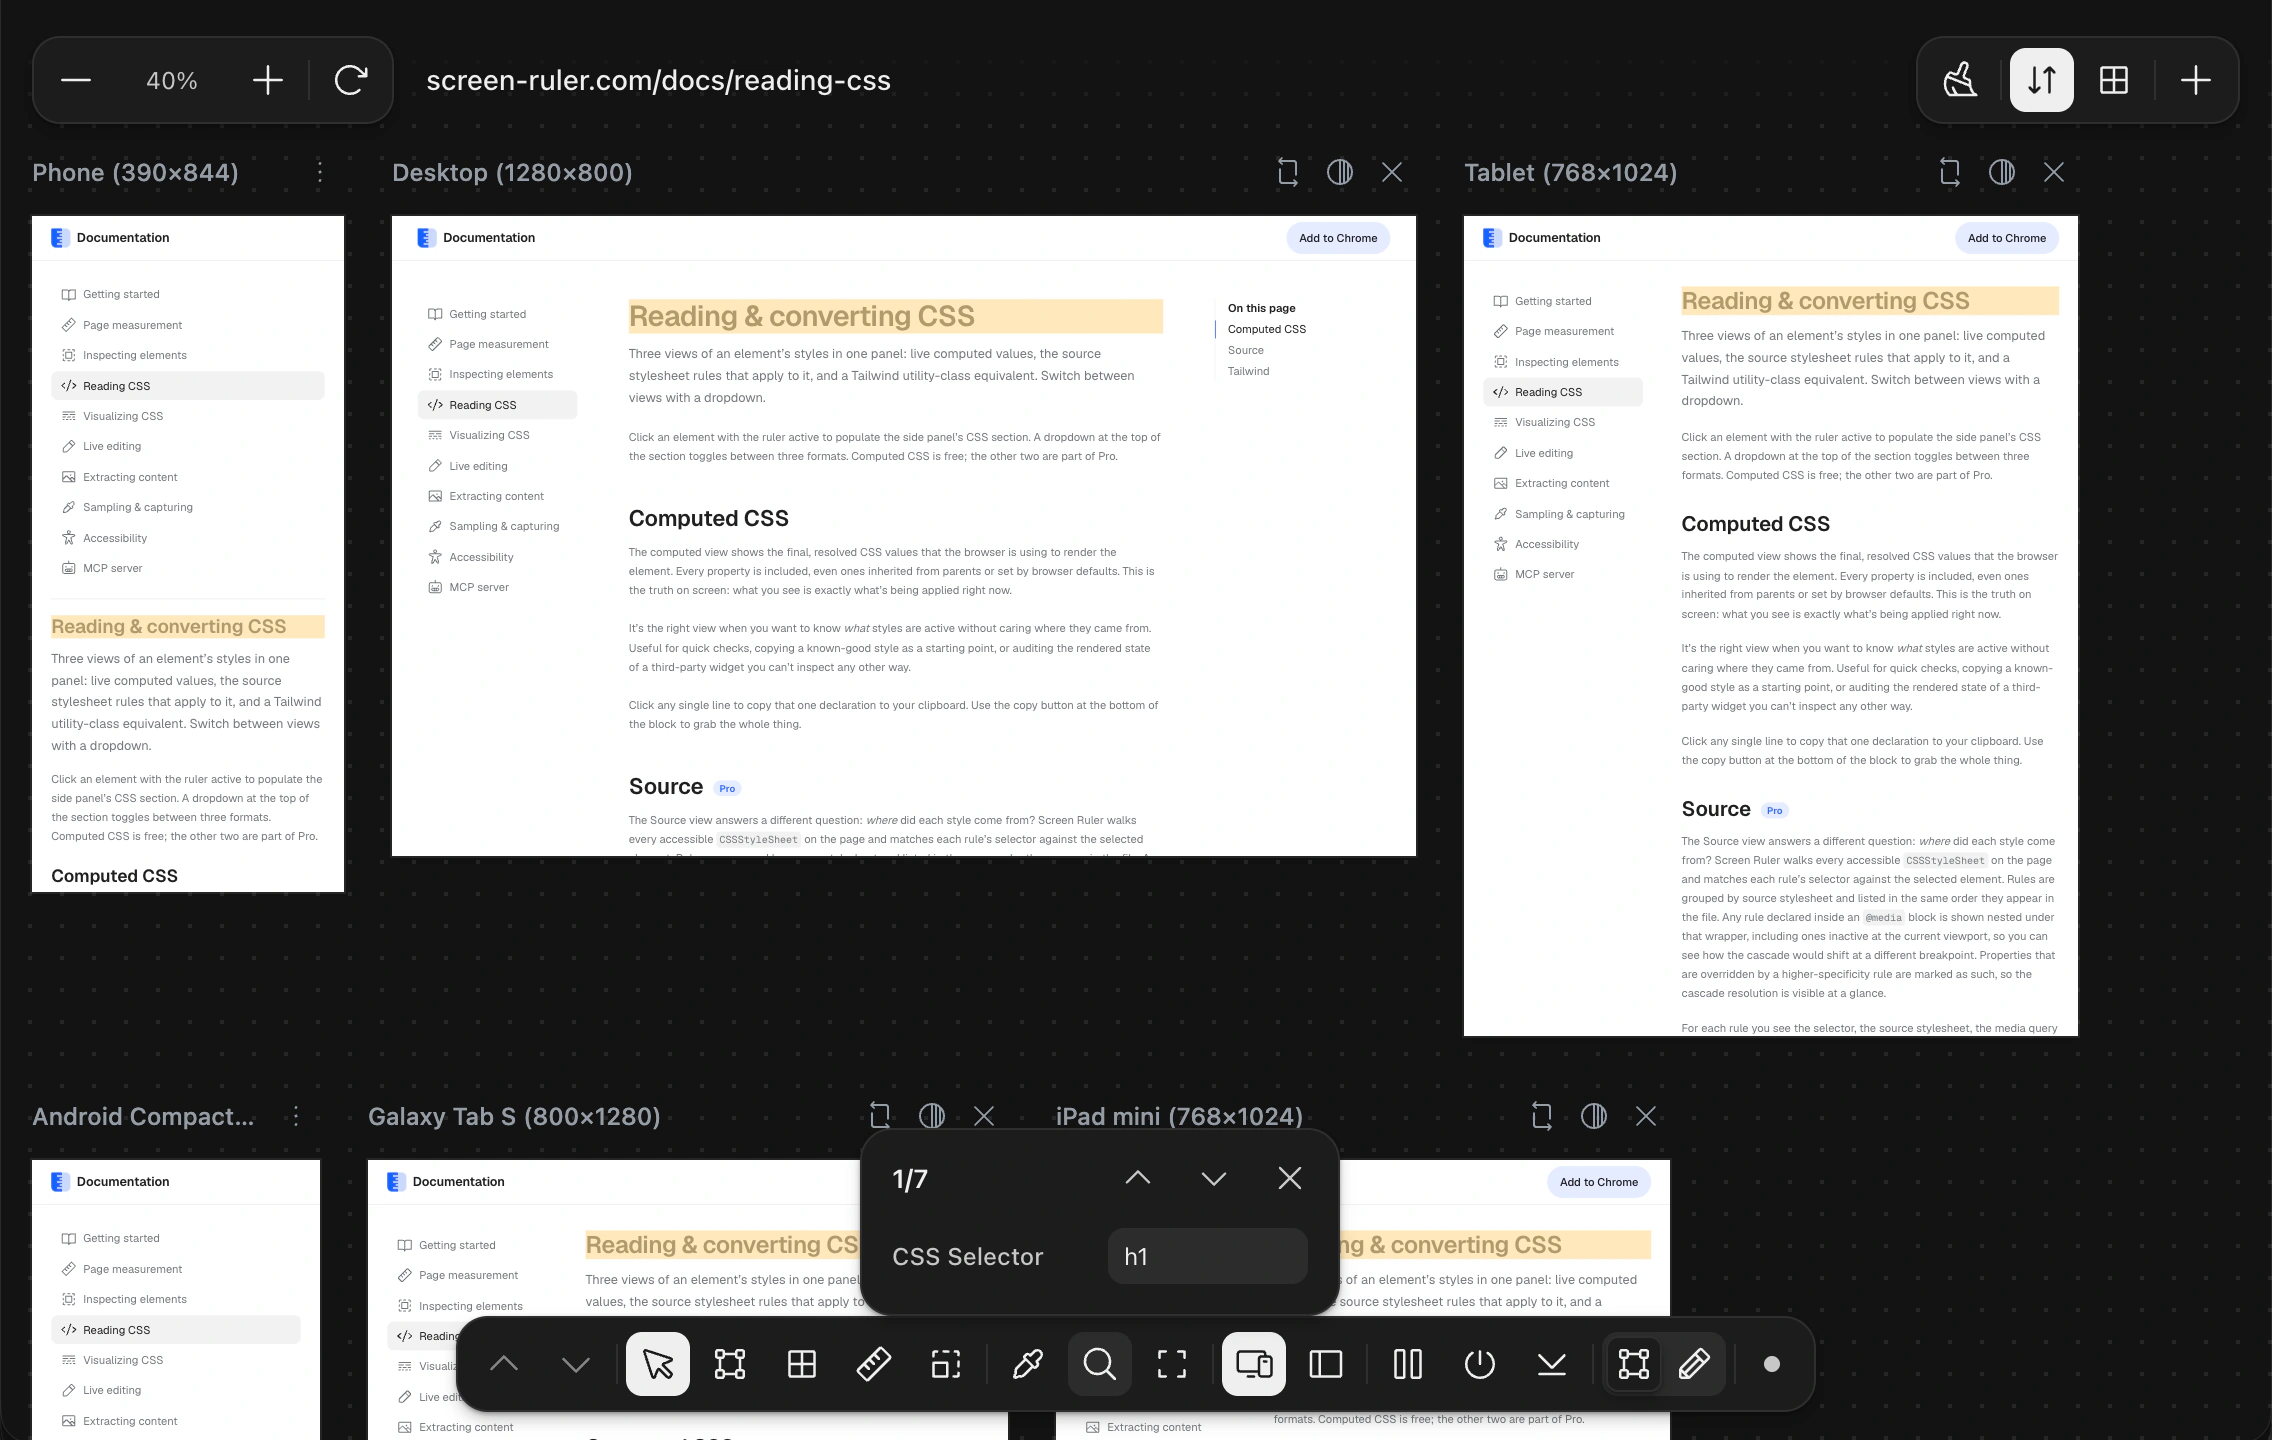Toggle contrast mode on Tablet viewport
This screenshot has height=1440, width=2272.
tap(2002, 172)
